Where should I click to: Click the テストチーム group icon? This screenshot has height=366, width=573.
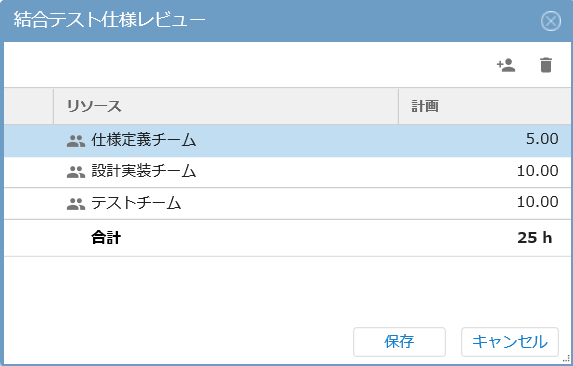[76, 203]
